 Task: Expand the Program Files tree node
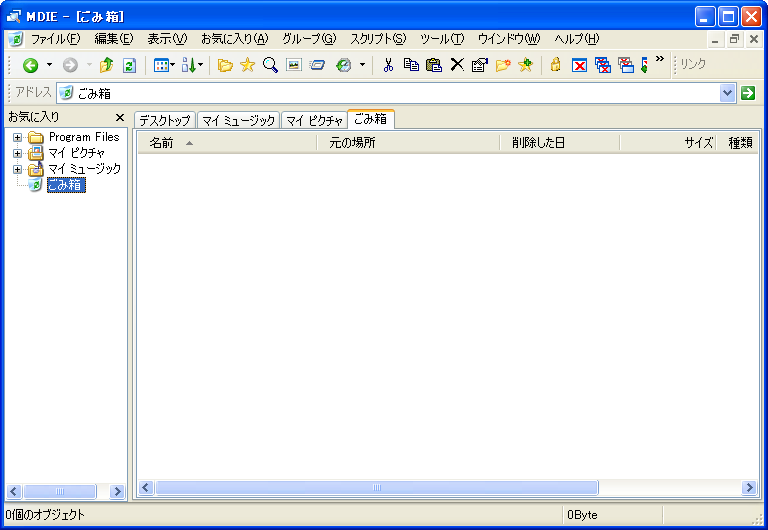[x=17, y=137]
